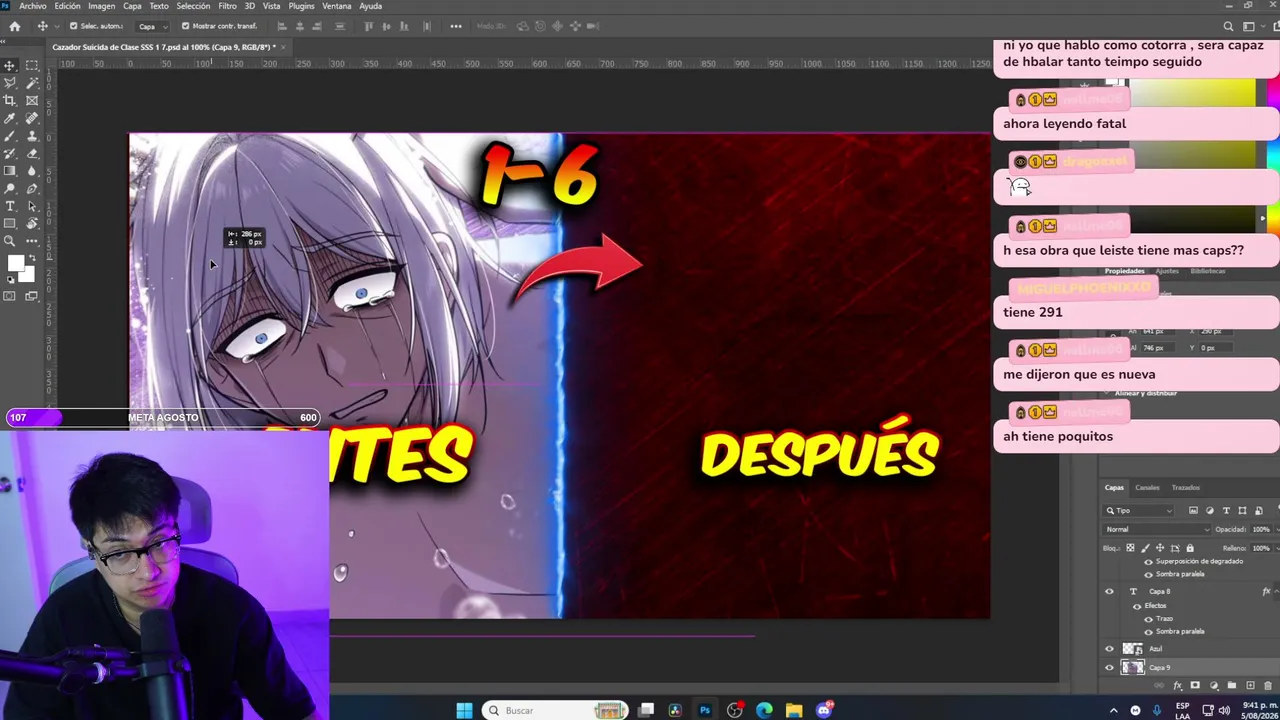Select the Crop tool
1280x720 pixels.
[x=10, y=101]
